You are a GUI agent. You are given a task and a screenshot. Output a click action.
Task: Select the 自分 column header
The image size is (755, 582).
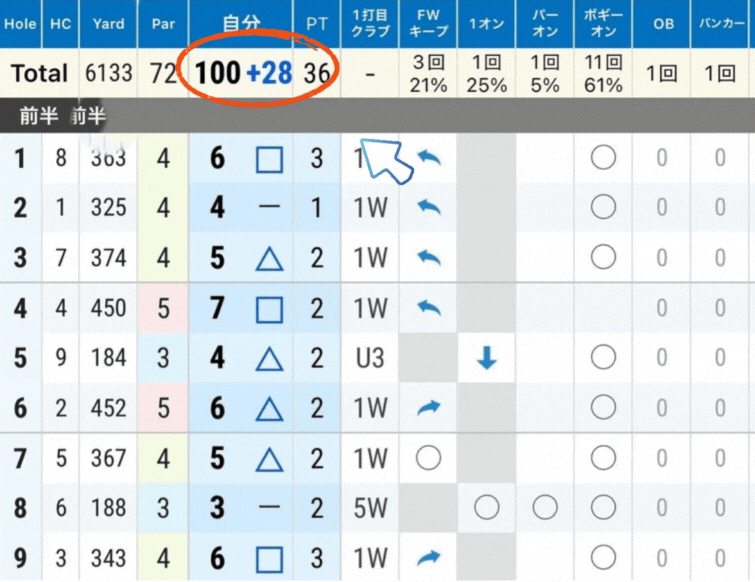pos(241,23)
